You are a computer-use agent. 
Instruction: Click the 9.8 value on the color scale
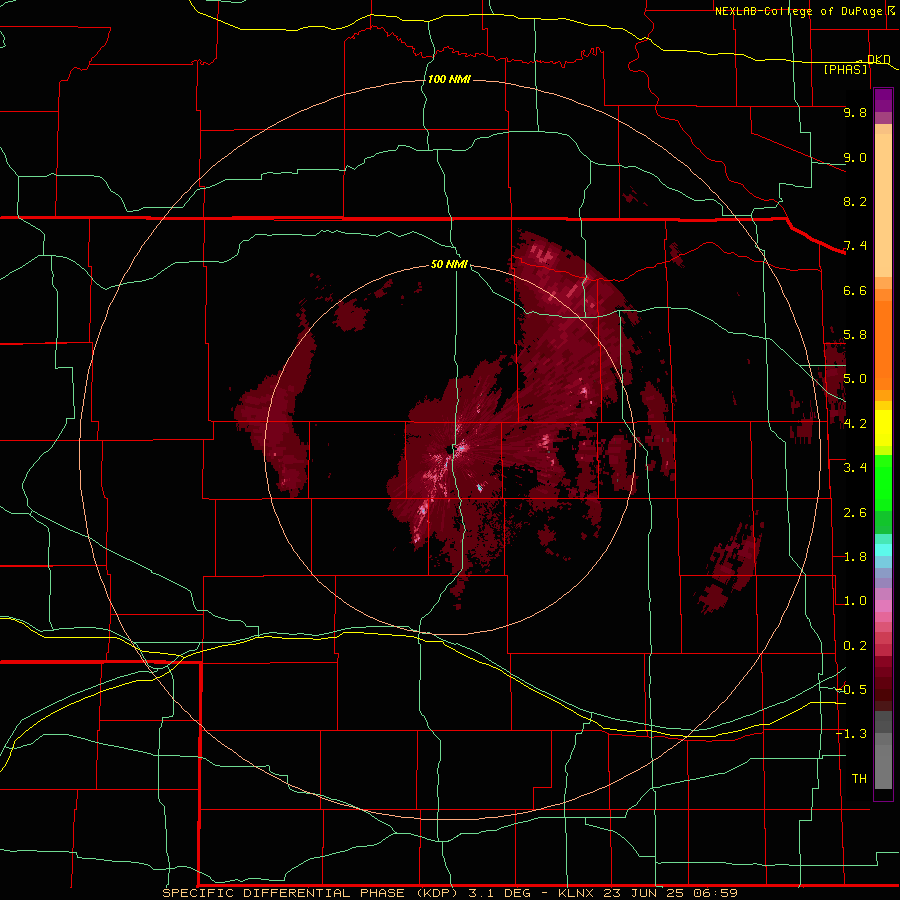pyautogui.click(x=855, y=112)
